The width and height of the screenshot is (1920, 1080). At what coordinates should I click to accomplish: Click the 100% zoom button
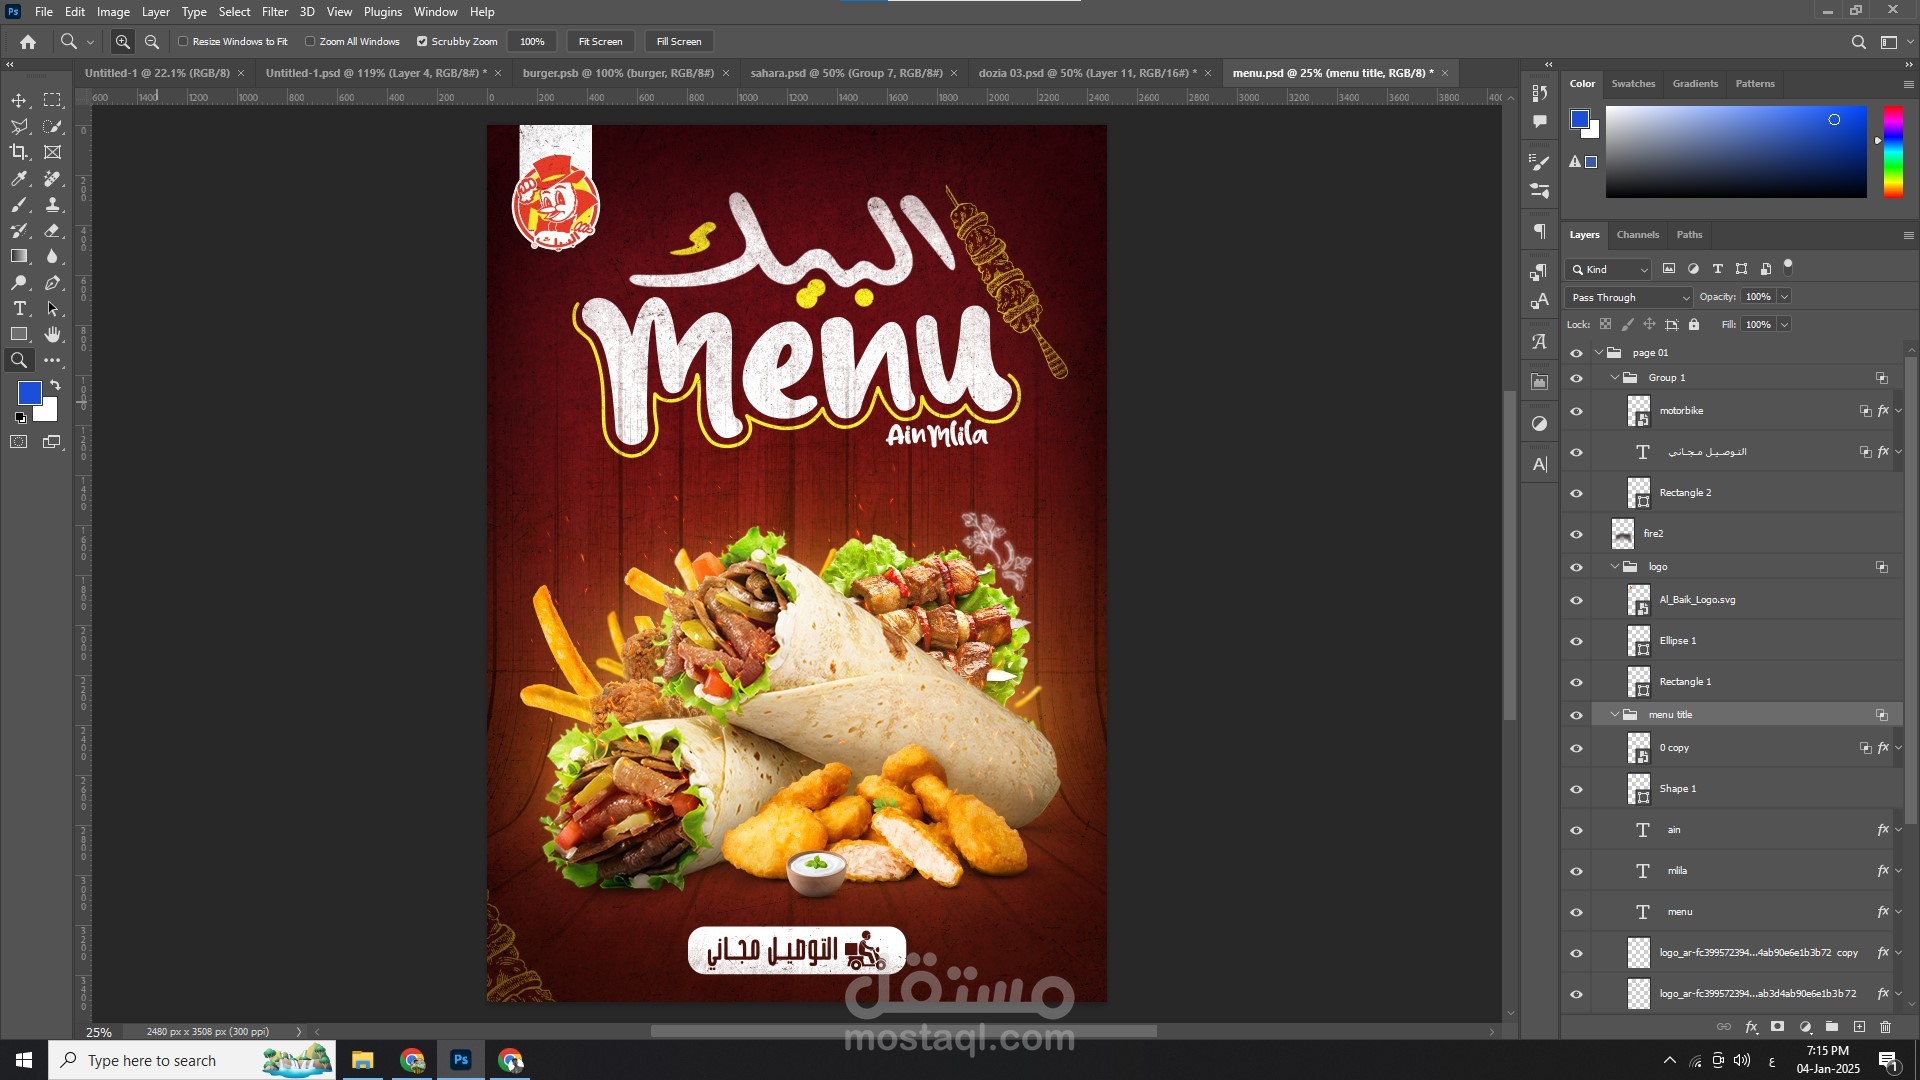532,42
